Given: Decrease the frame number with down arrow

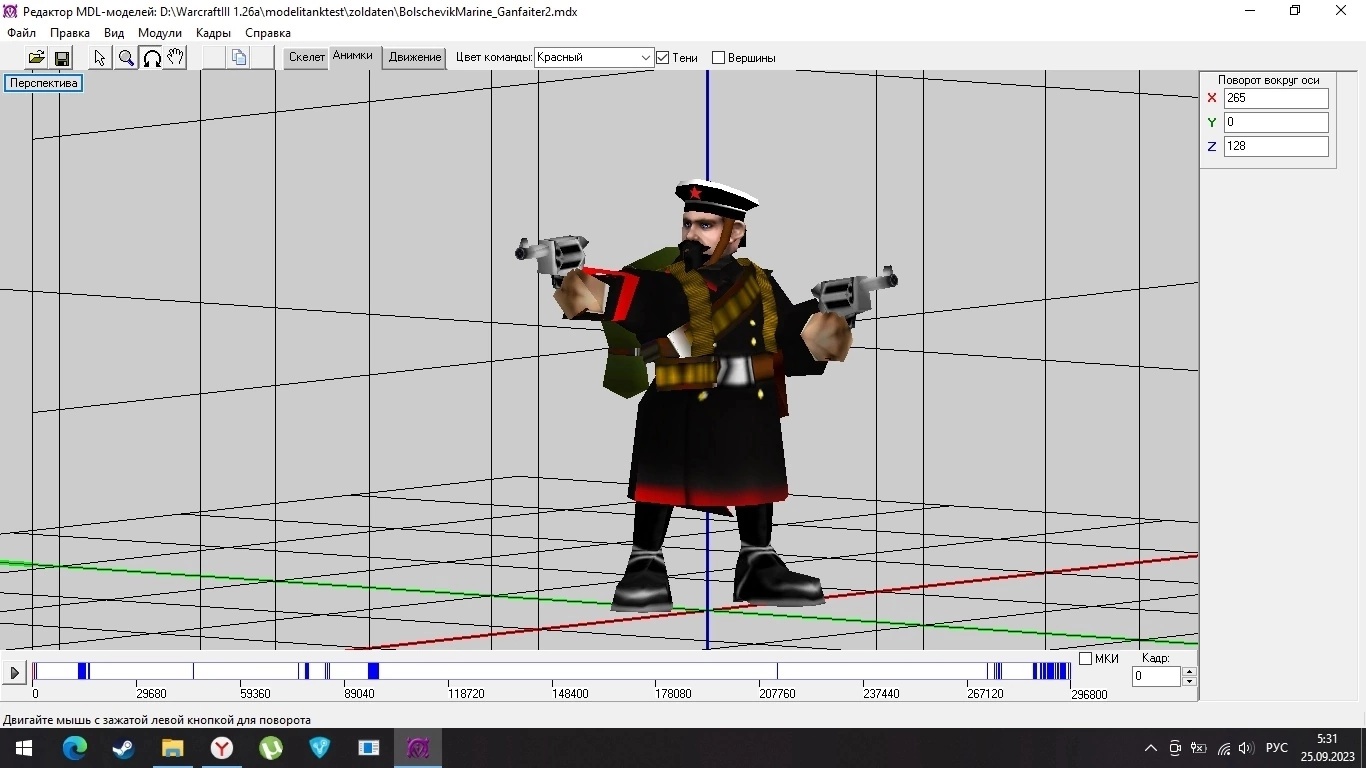Looking at the screenshot, I should point(1189,682).
